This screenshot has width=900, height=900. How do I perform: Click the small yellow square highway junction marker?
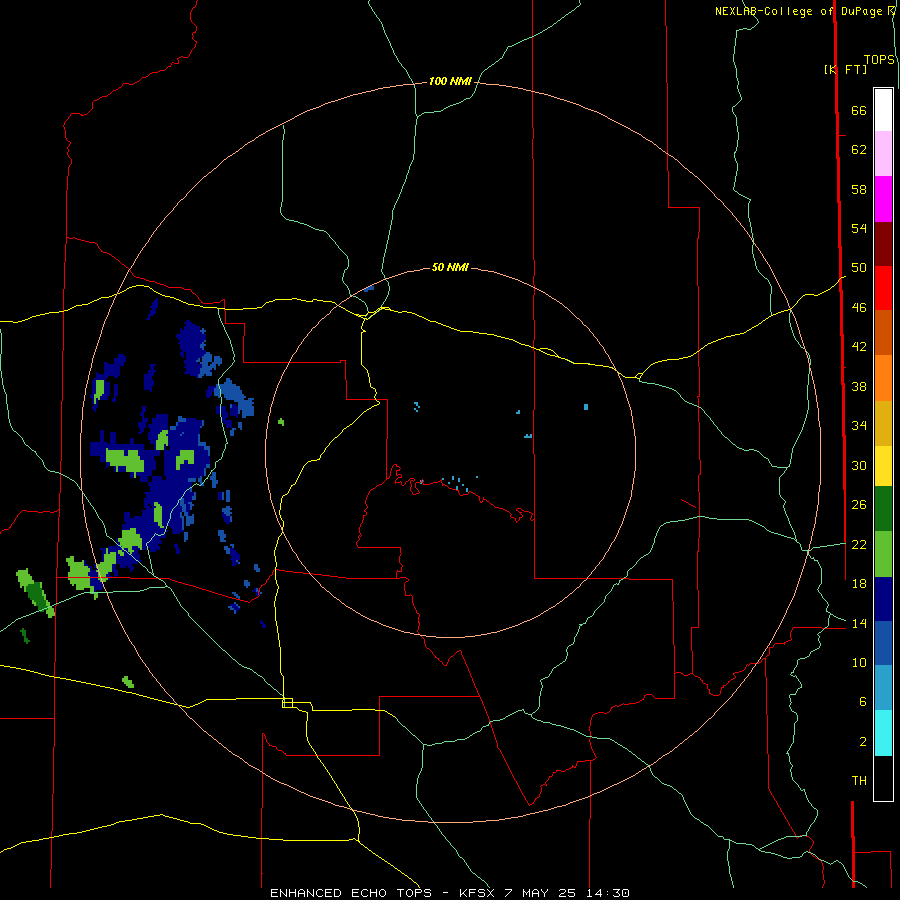tap(288, 703)
